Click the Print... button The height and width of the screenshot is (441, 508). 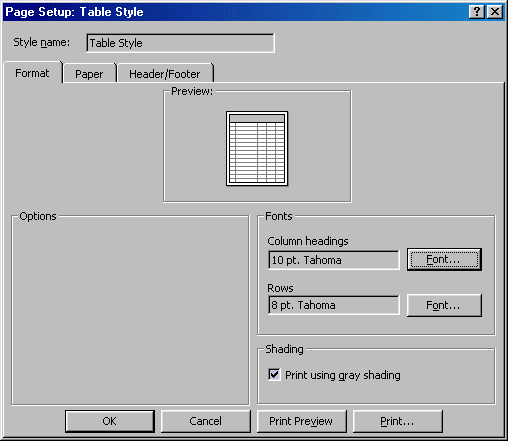397,421
